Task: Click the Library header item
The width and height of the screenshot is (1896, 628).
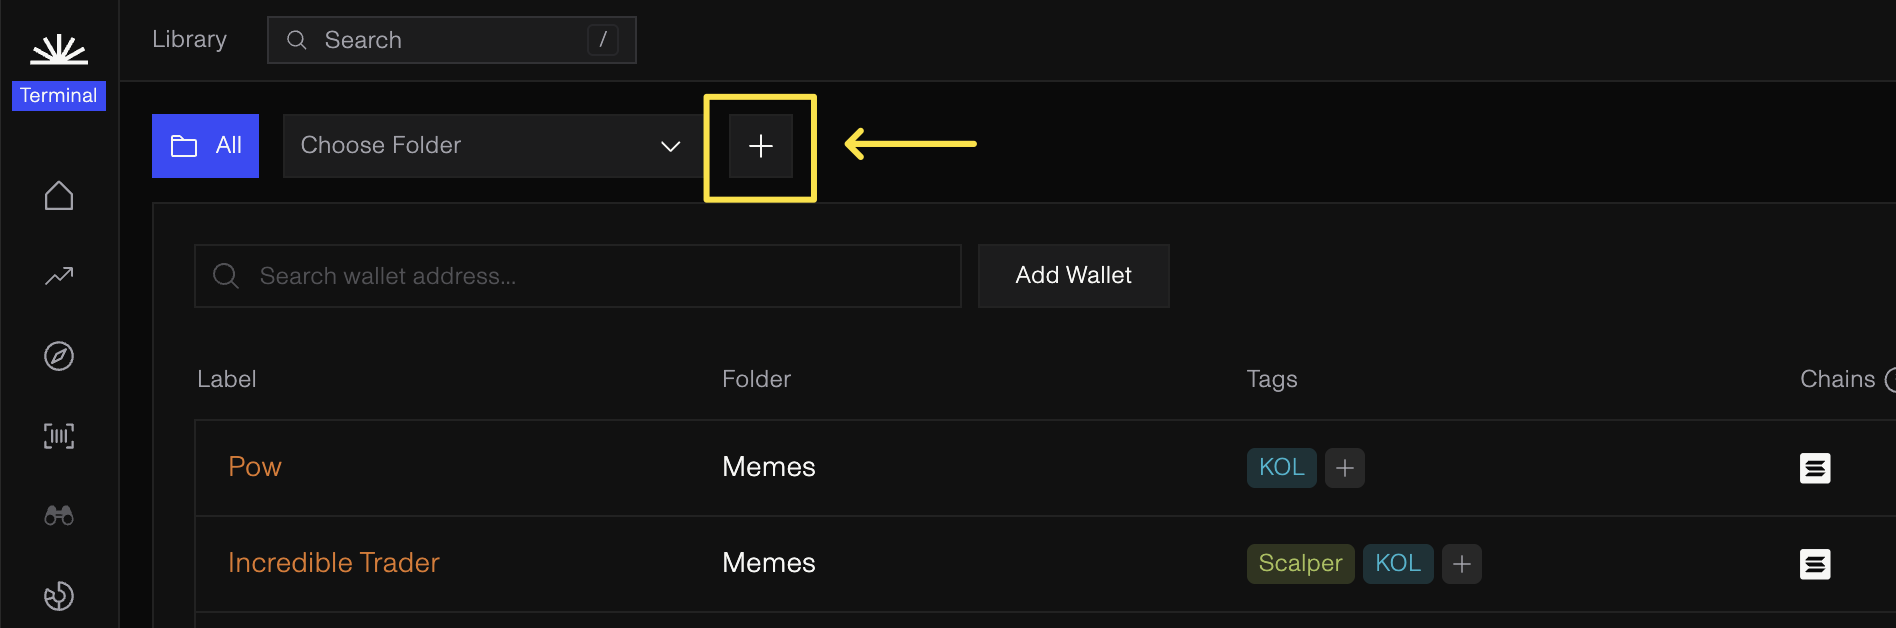Action: 189,39
